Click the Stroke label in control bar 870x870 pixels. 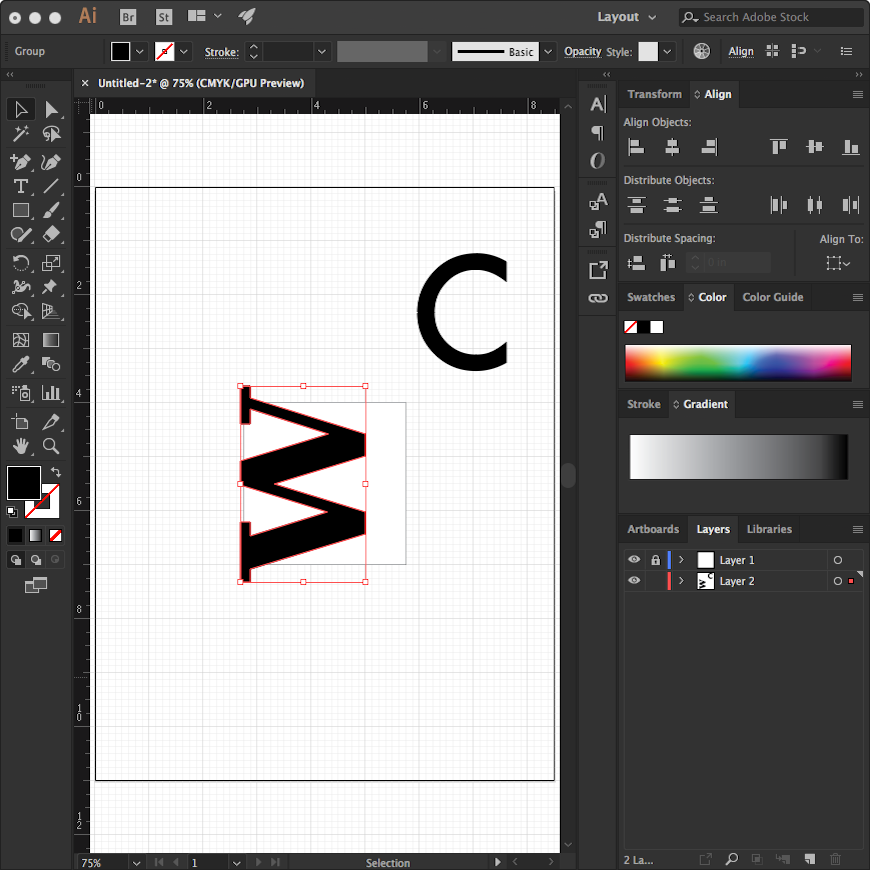click(221, 51)
